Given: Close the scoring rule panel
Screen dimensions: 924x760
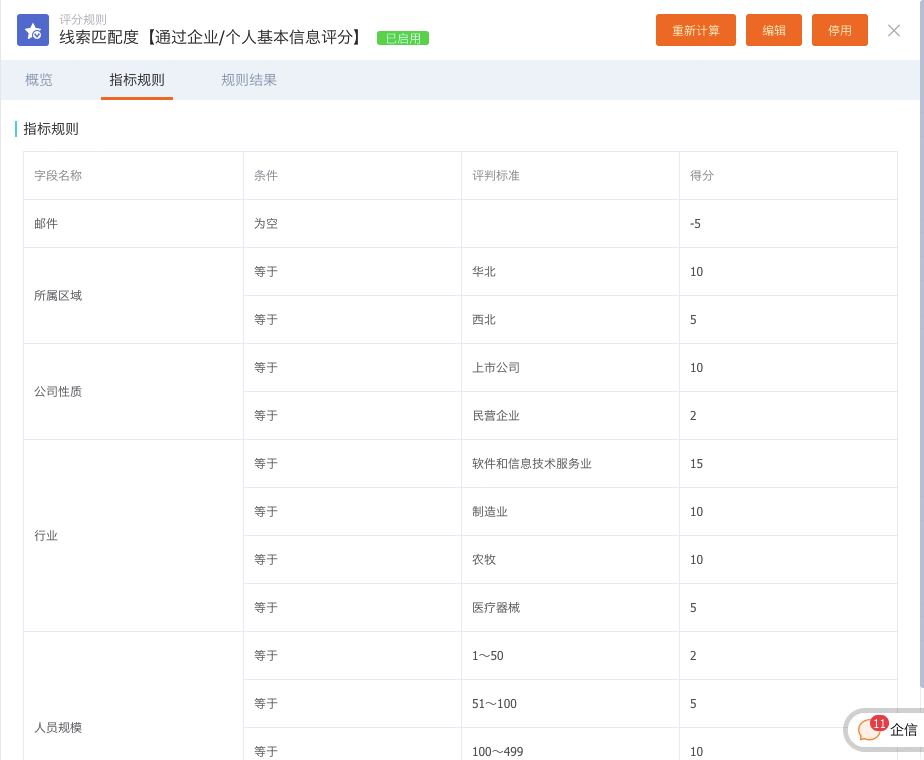Looking at the screenshot, I should [x=893, y=31].
